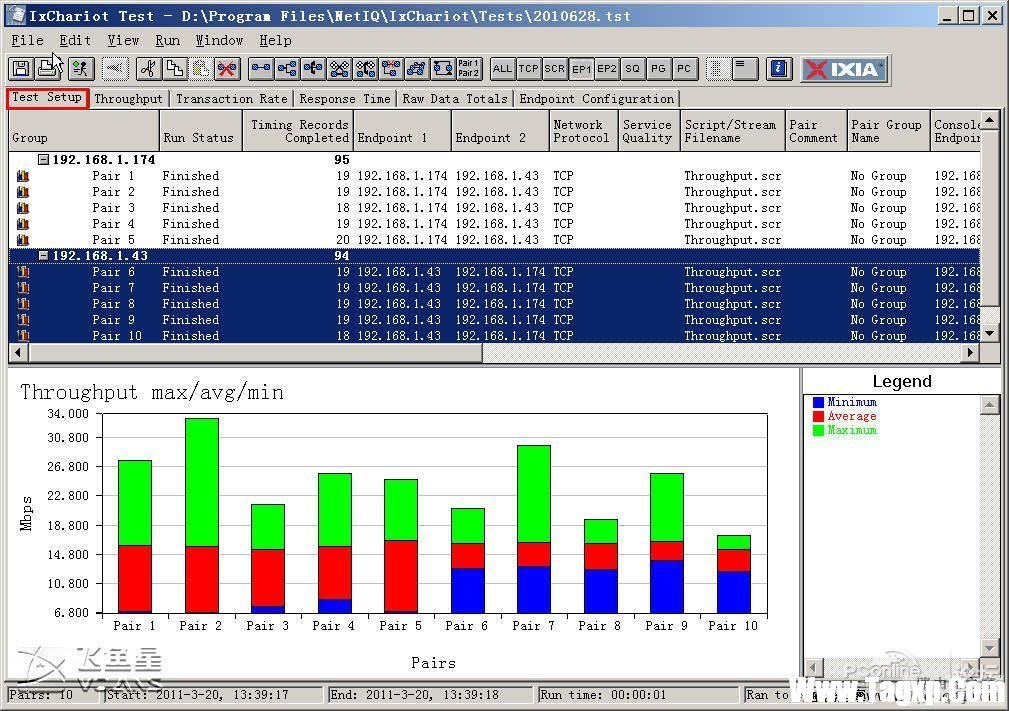The width and height of the screenshot is (1009, 711).
Task: Collapse the 192.168.1.43 group
Action: [43, 255]
